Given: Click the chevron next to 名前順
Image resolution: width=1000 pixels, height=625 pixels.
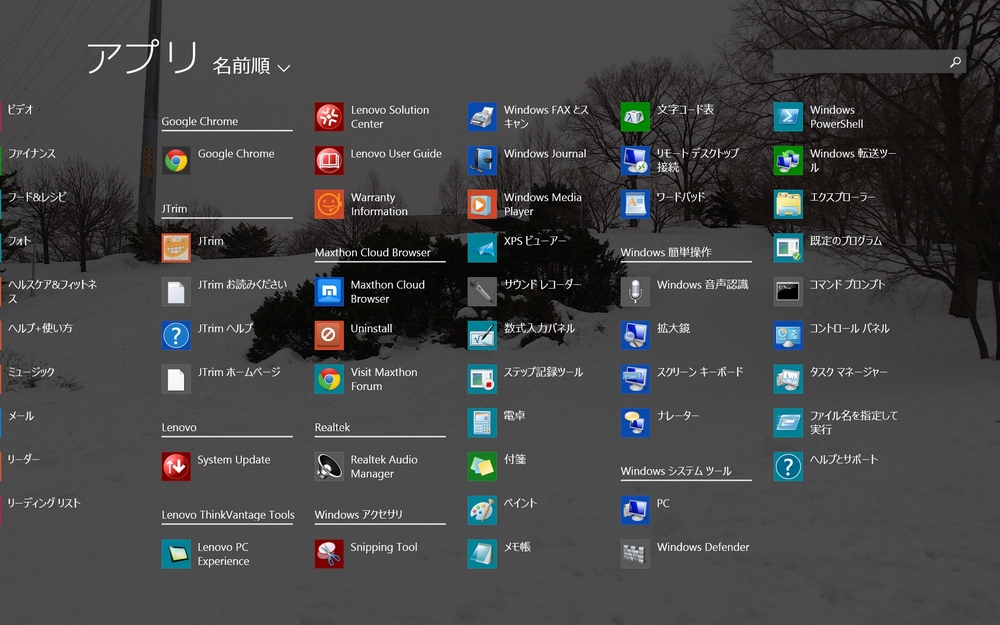Looking at the screenshot, I should (x=284, y=68).
